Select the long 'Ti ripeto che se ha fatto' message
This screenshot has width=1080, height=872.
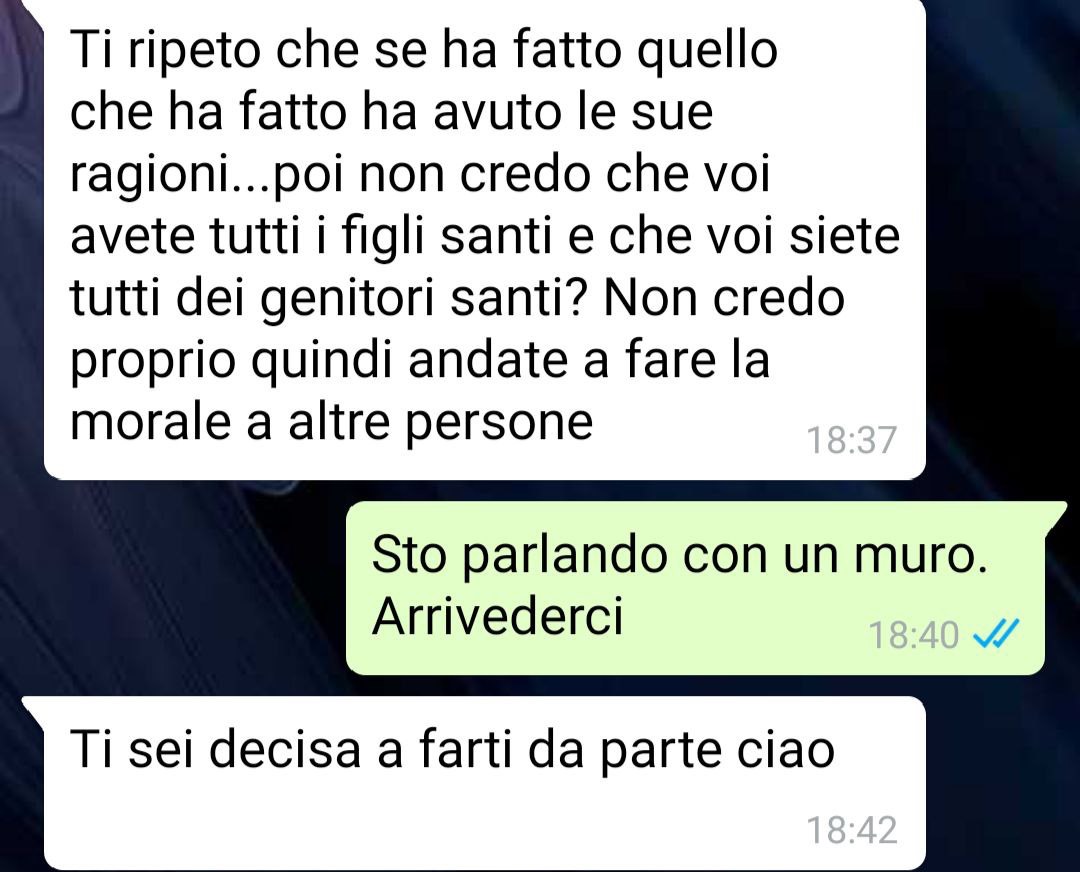pos(484,239)
